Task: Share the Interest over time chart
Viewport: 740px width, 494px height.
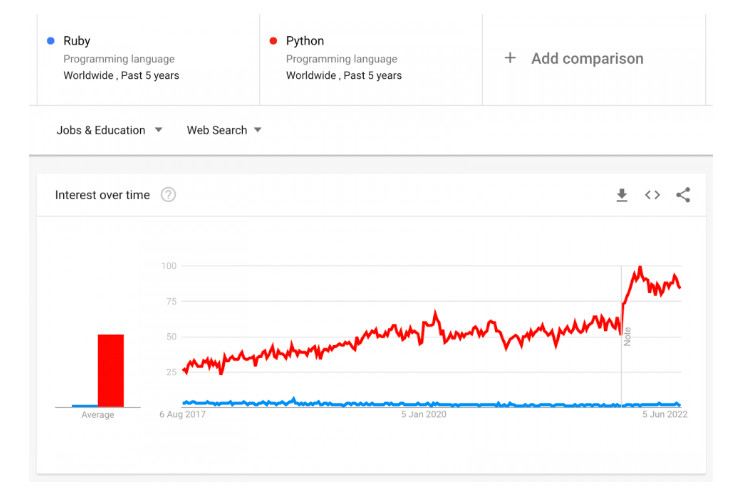Action: coord(683,195)
